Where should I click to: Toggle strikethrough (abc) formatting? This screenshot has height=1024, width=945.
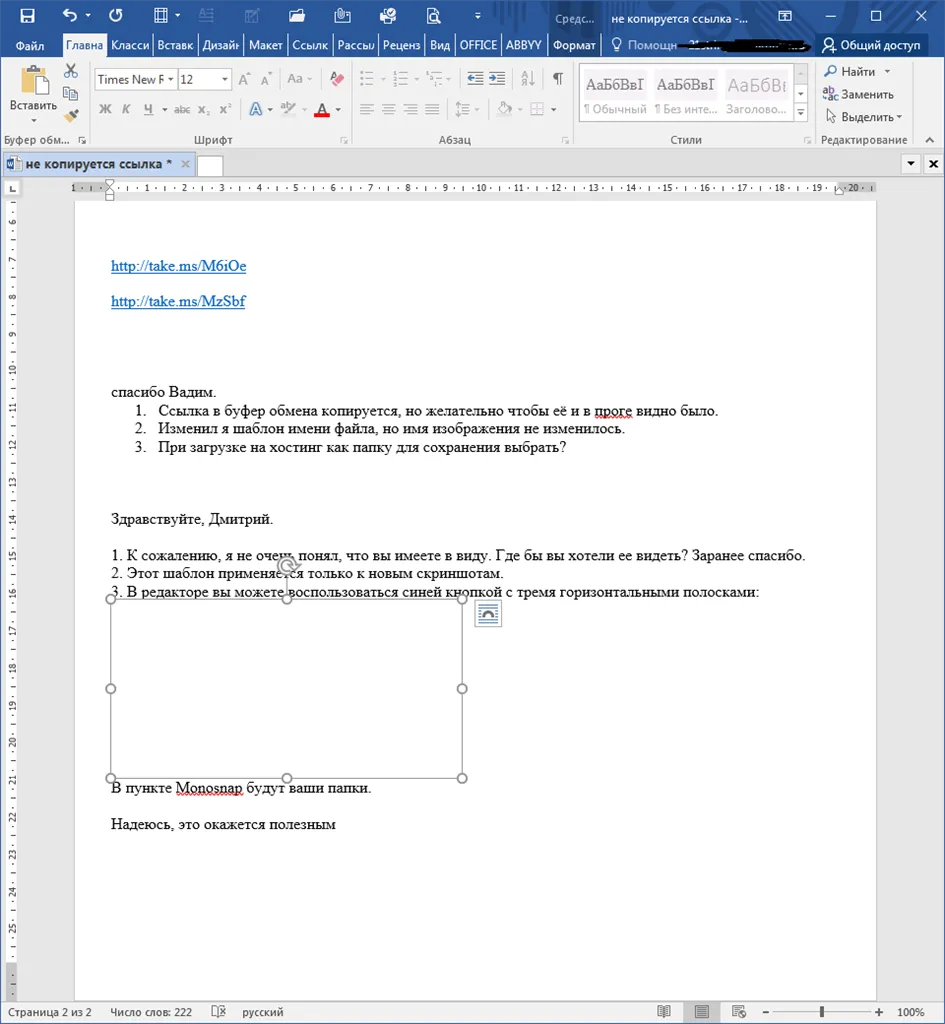(182, 110)
